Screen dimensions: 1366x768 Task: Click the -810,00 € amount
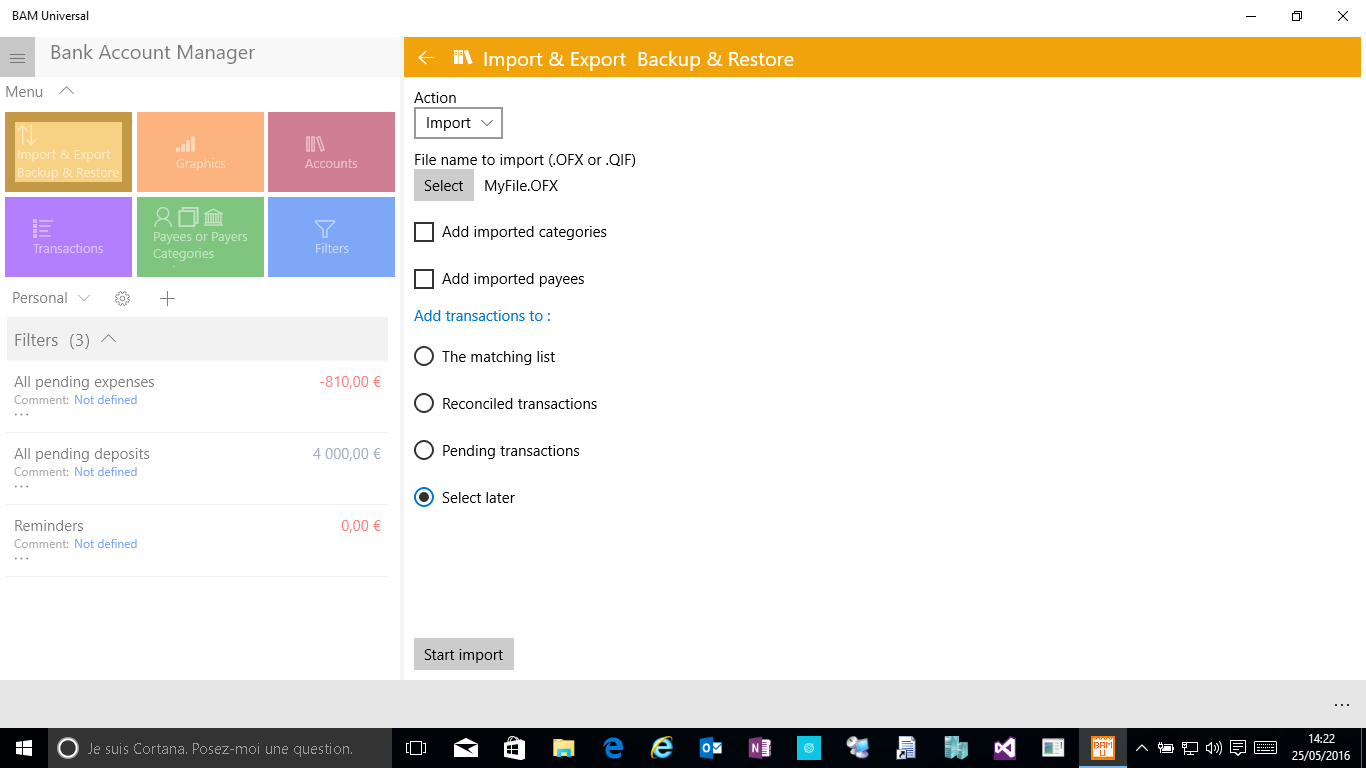point(350,382)
